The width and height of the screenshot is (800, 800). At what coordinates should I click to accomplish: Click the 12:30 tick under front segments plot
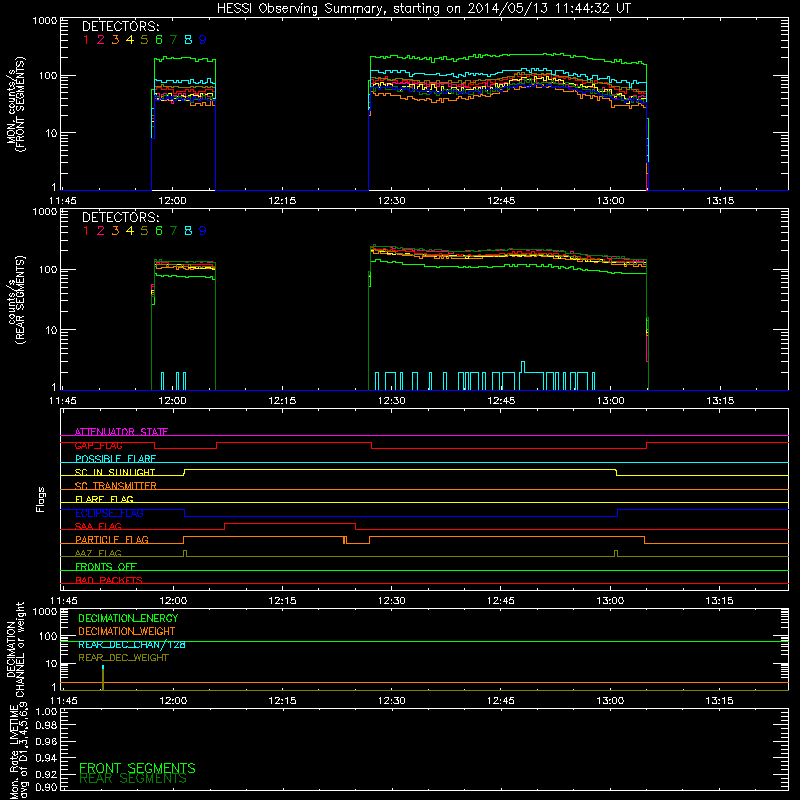[x=391, y=201]
